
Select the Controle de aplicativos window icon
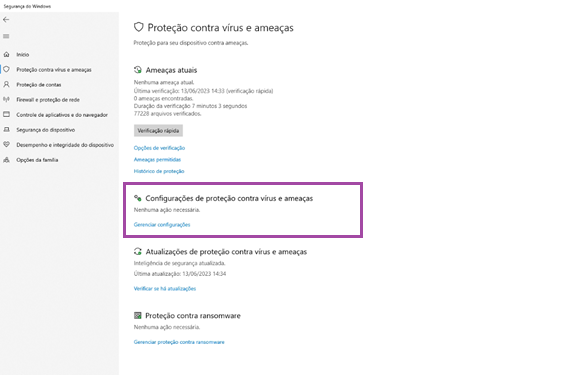coord(6,115)
